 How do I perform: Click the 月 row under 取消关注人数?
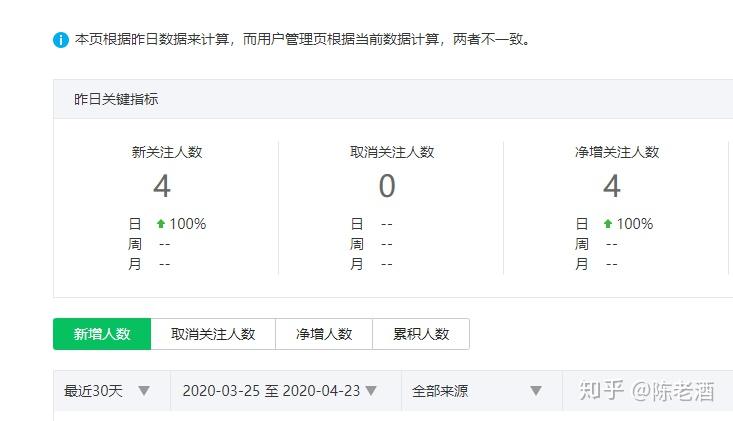[371, 264]
